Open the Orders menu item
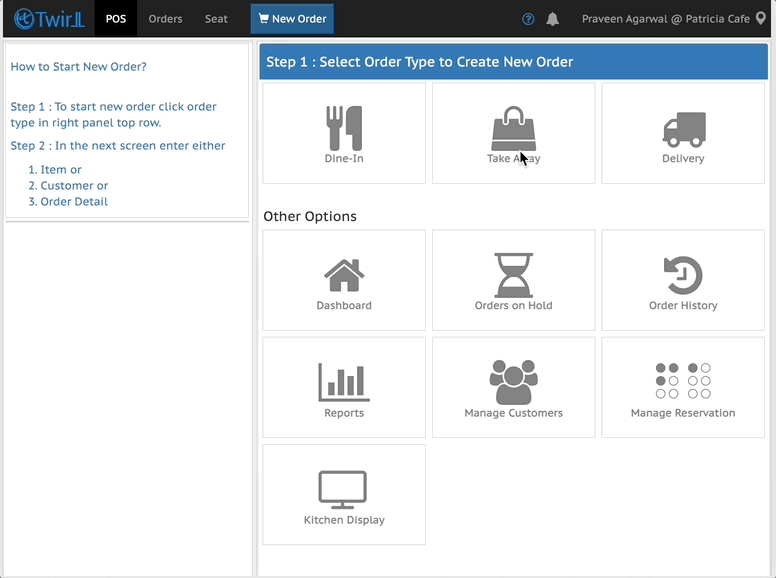Image resolution: width=776 pixels, height=578 pixels. point(165,19)
